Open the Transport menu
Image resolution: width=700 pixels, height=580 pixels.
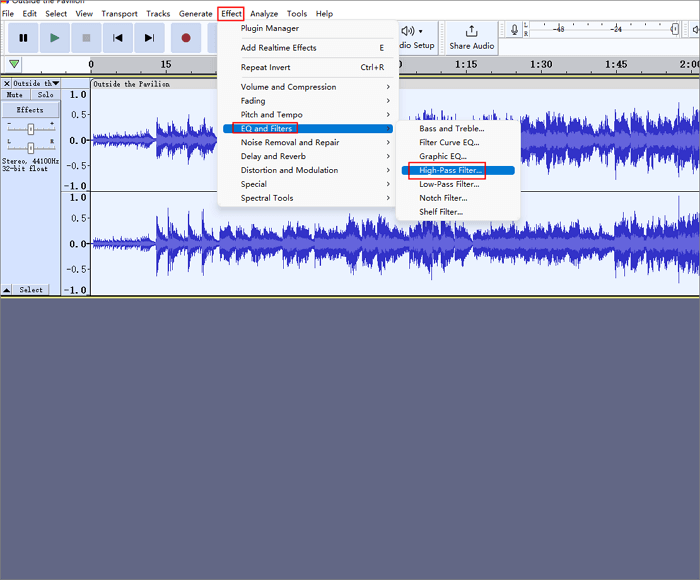pyautogui.click(x=119, y=14)
